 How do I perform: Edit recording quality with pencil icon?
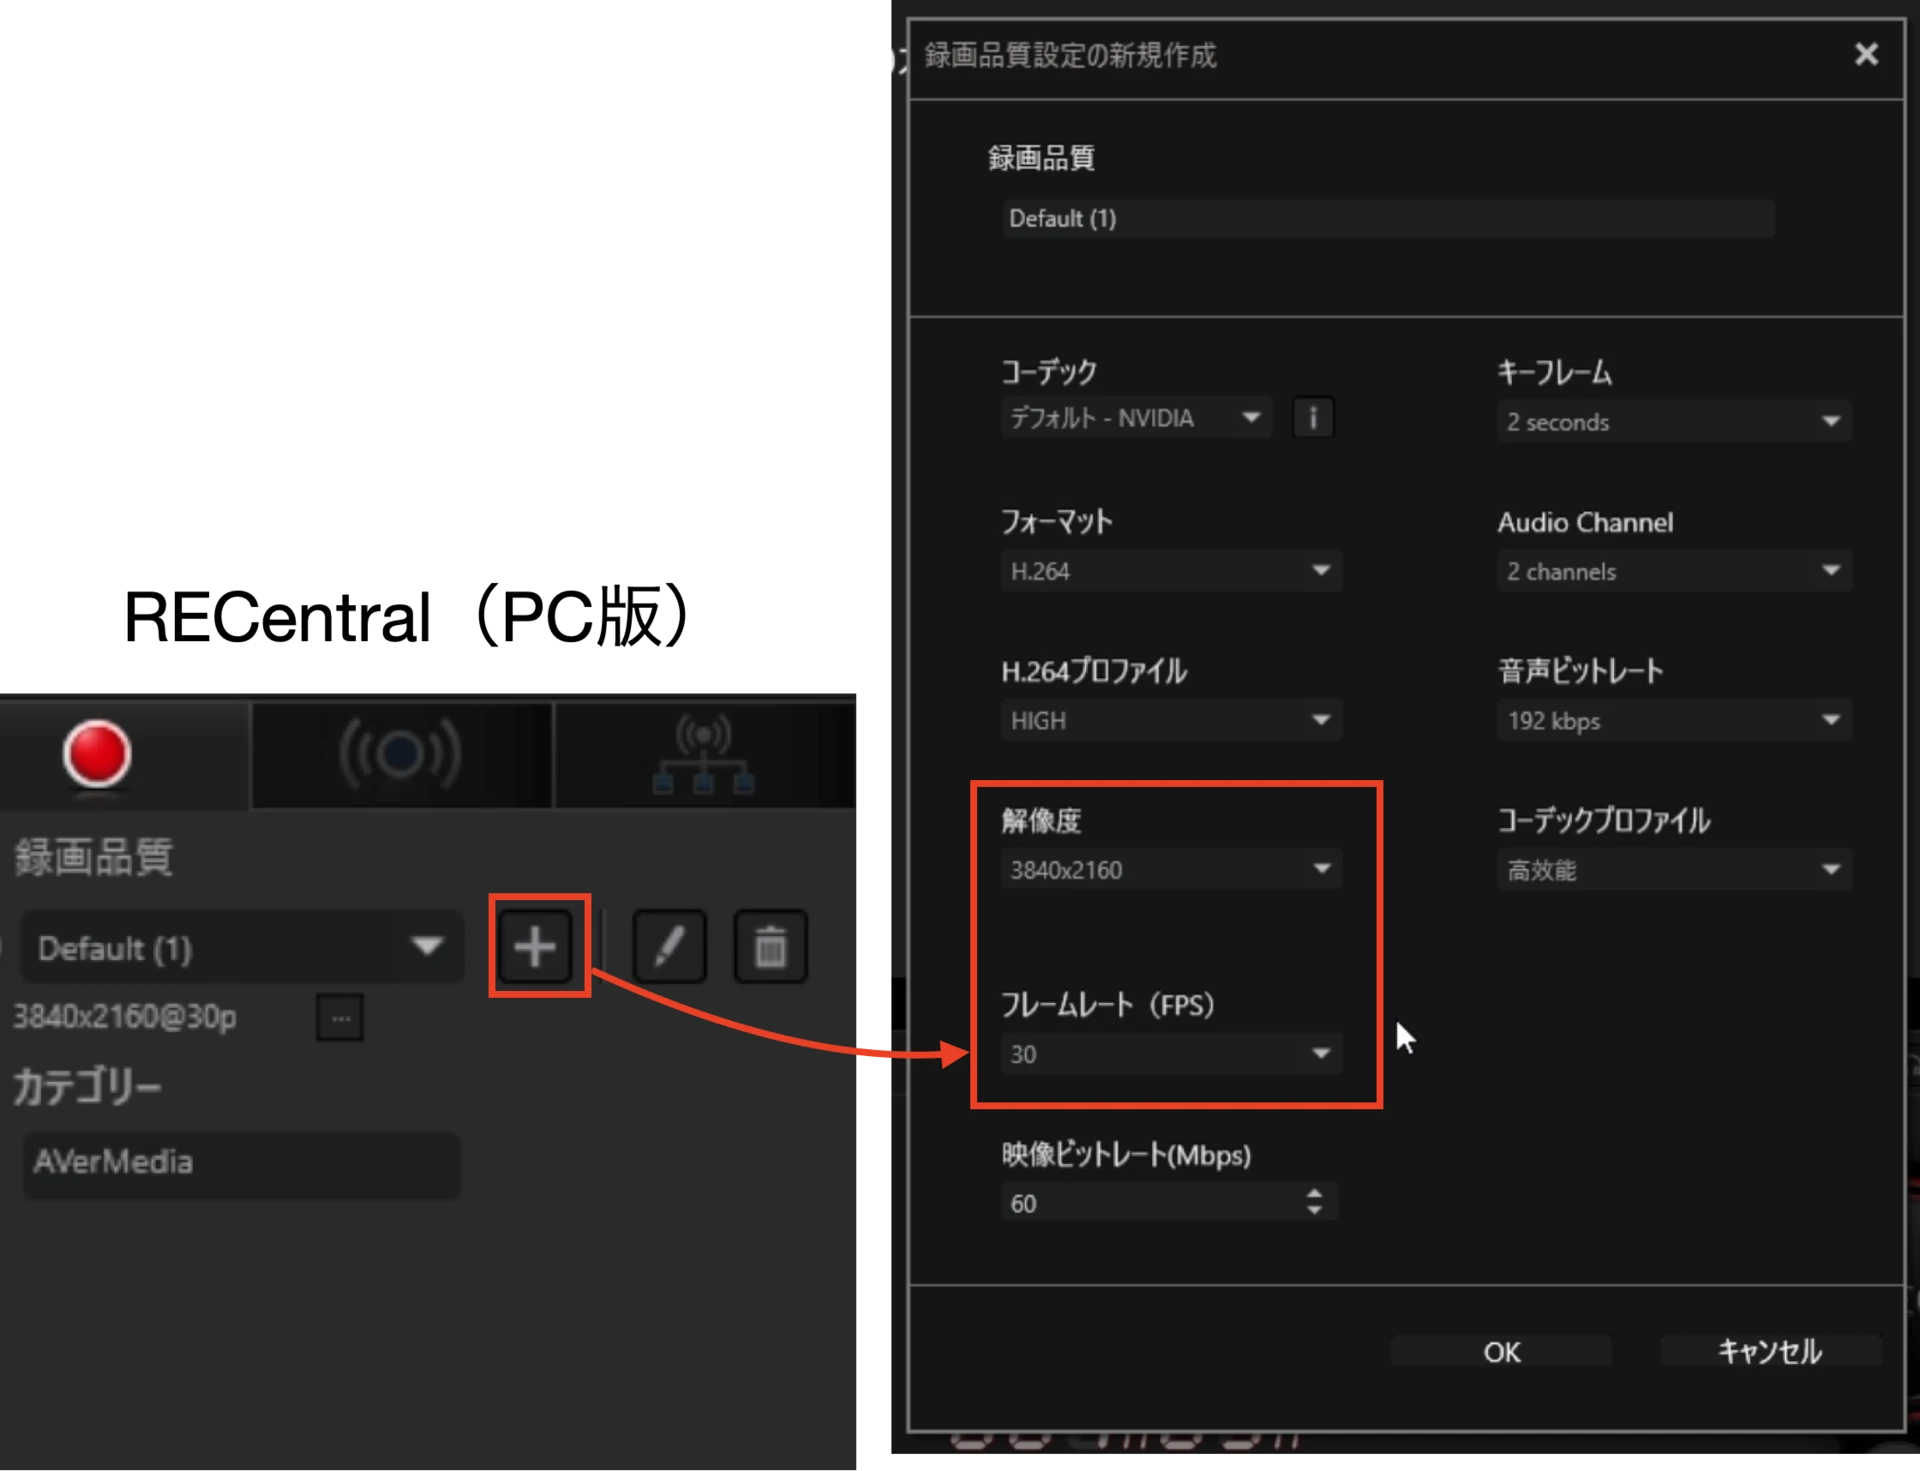669,946
